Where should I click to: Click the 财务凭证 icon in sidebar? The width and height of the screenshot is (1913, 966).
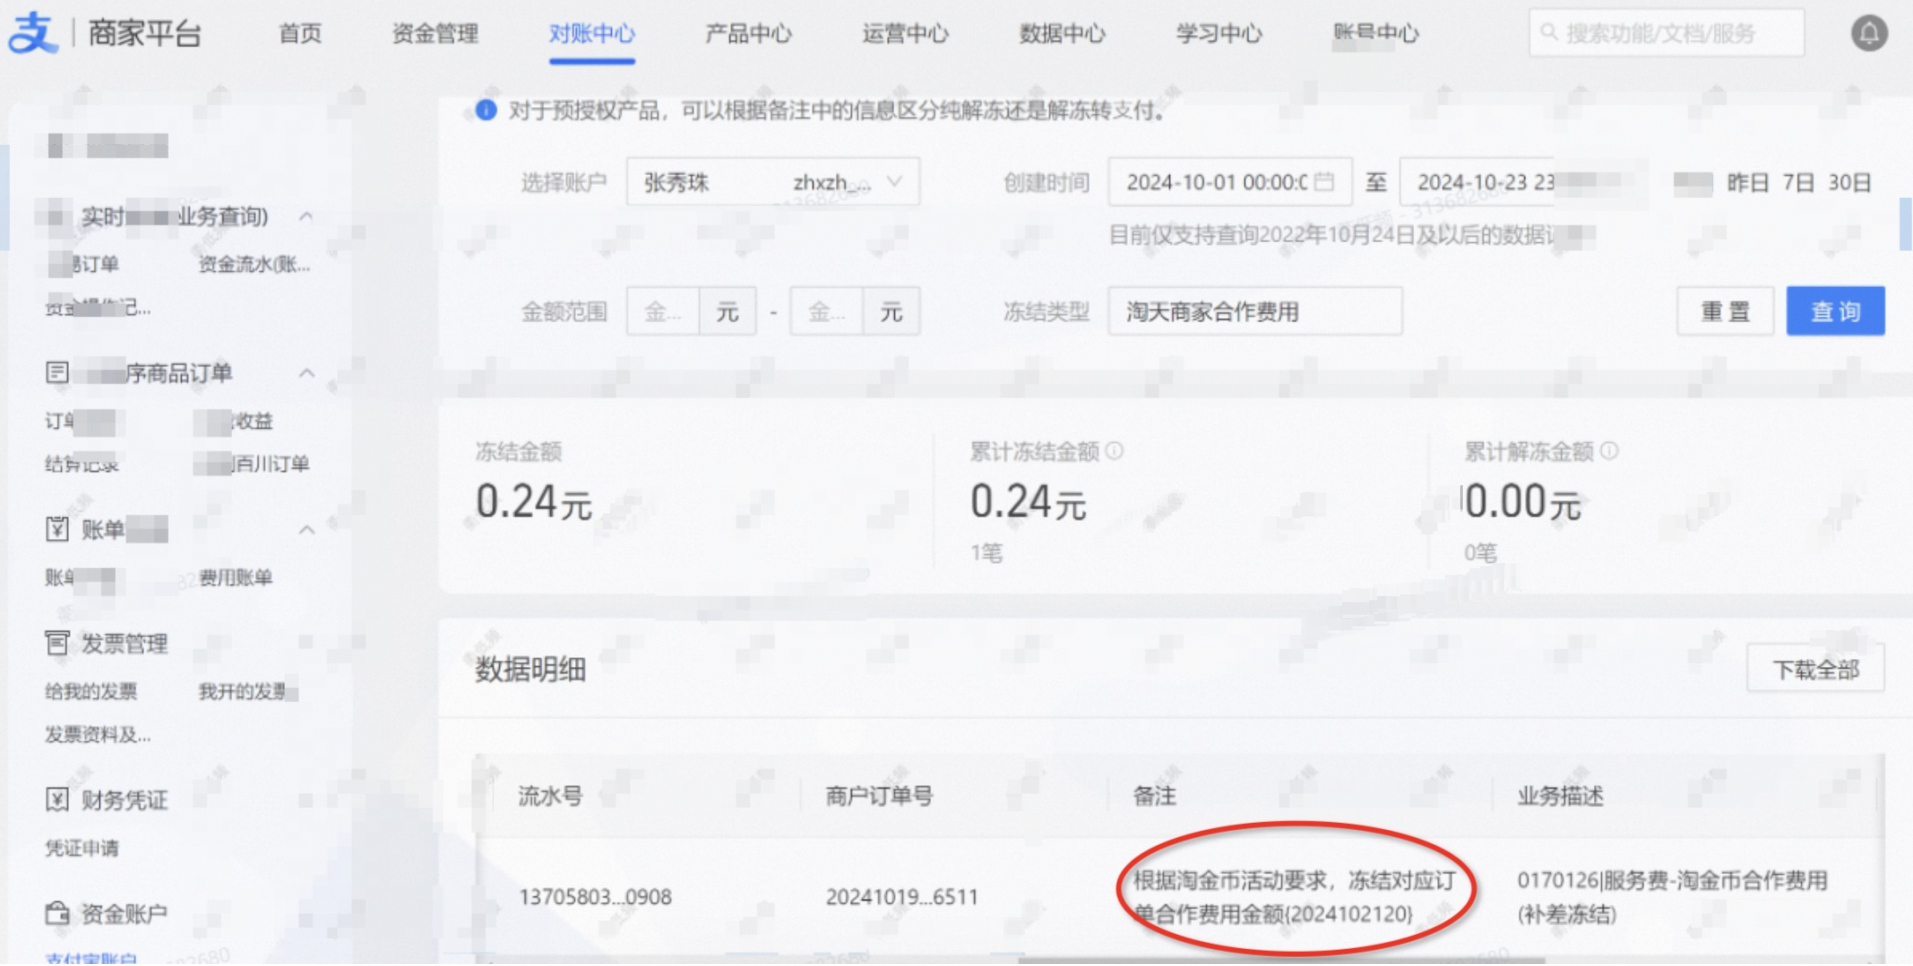[x=57, y=799]
